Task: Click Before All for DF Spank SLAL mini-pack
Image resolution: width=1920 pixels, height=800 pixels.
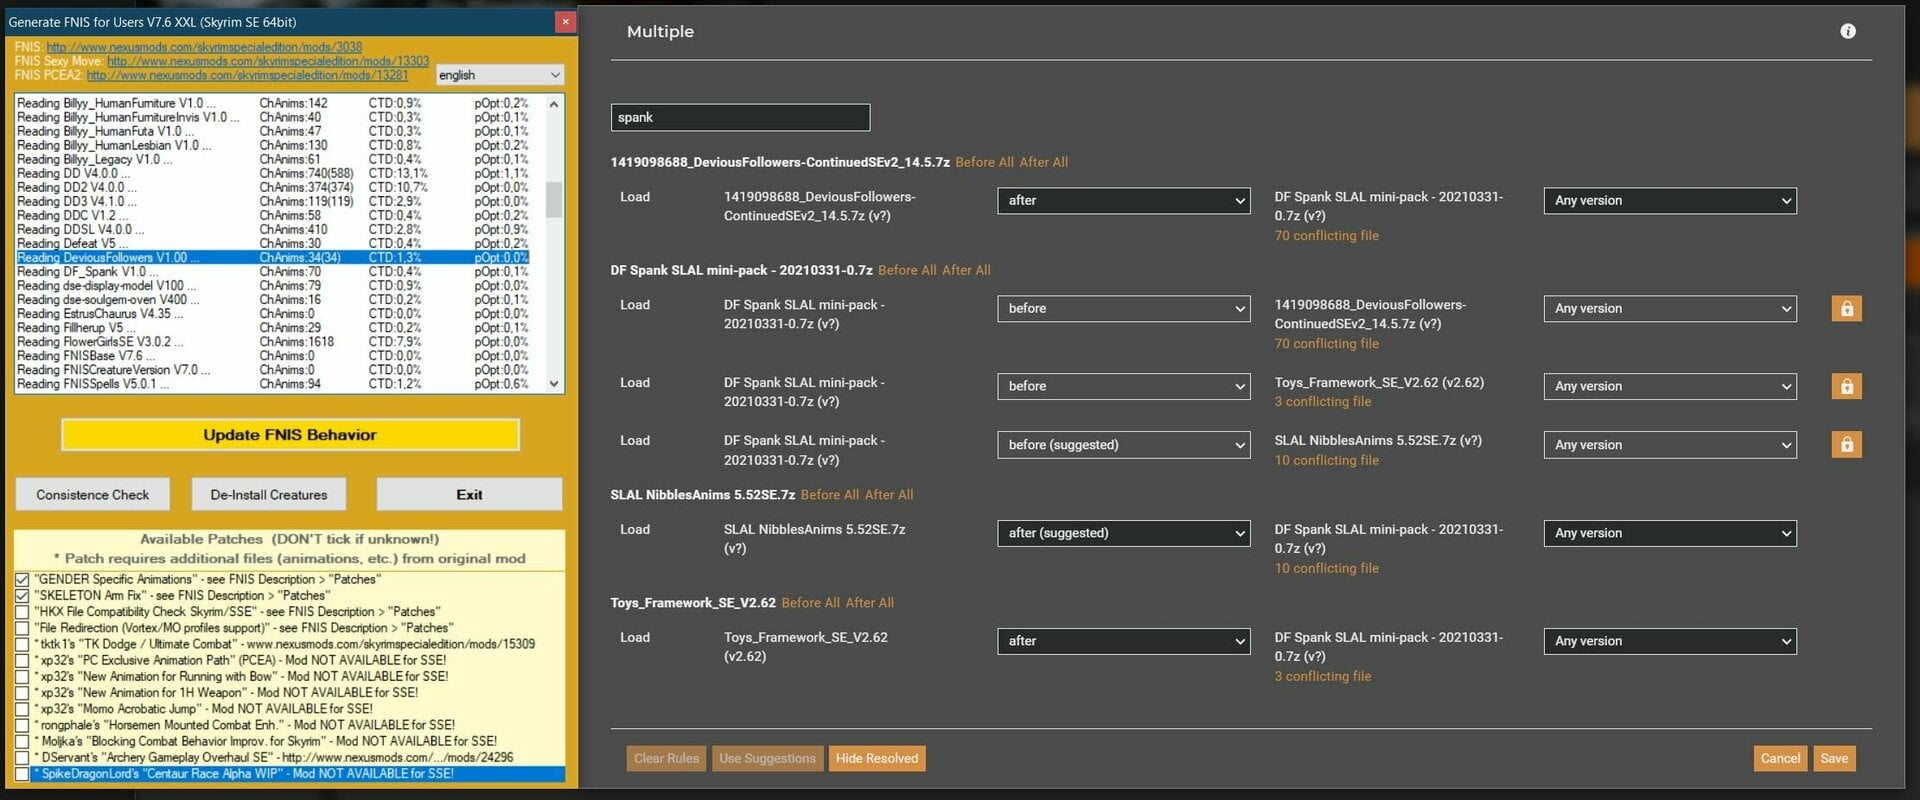Action: pos(907,270)
